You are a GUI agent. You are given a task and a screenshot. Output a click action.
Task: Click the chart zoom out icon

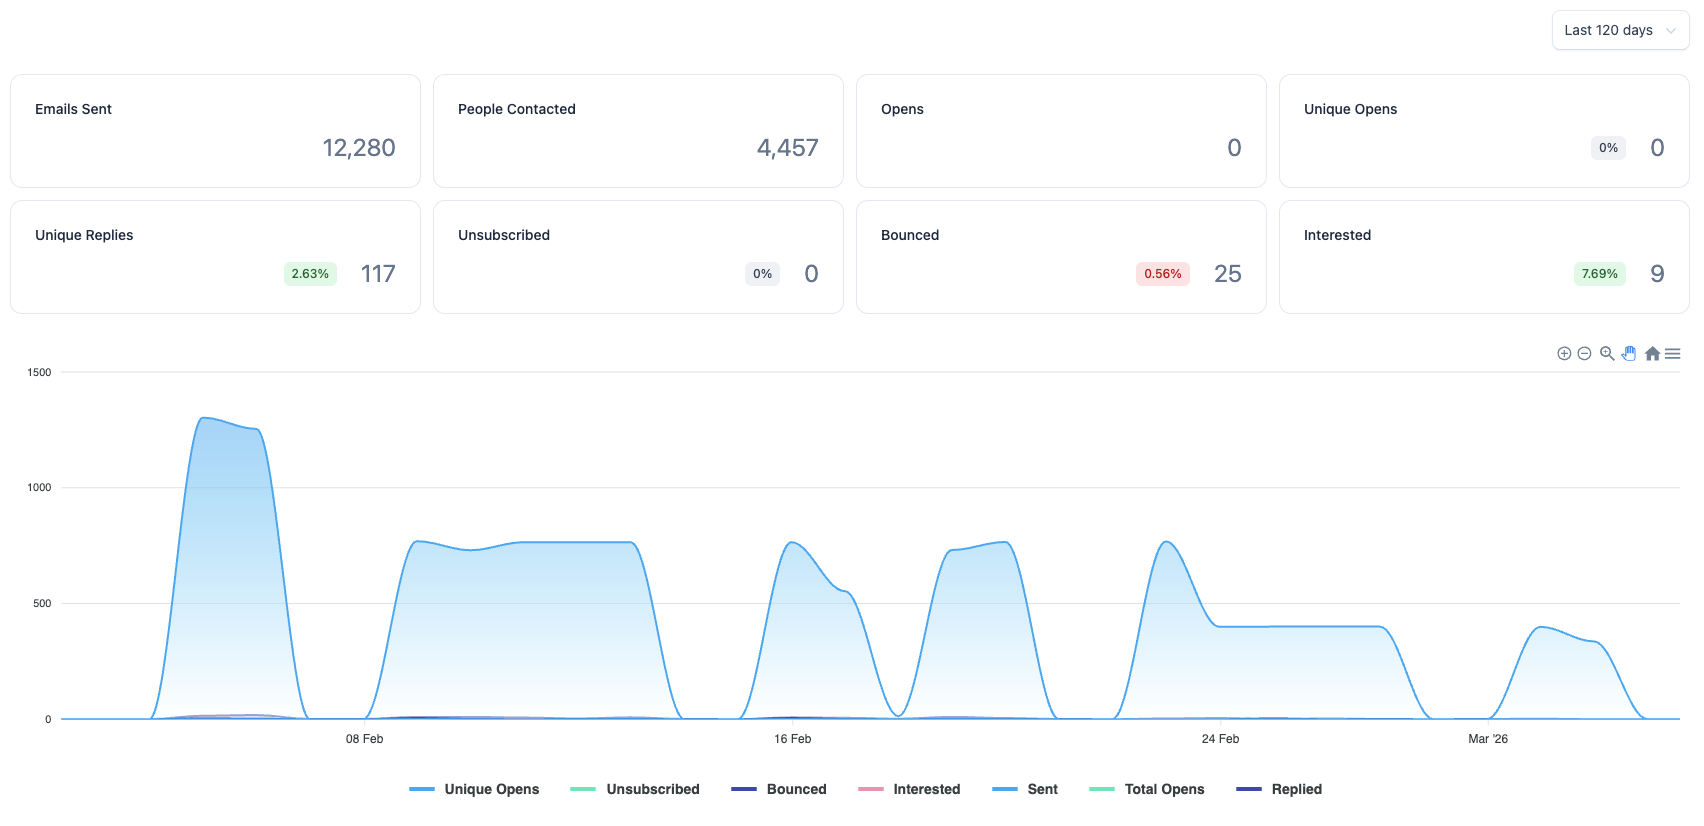tap(1584, 353)
